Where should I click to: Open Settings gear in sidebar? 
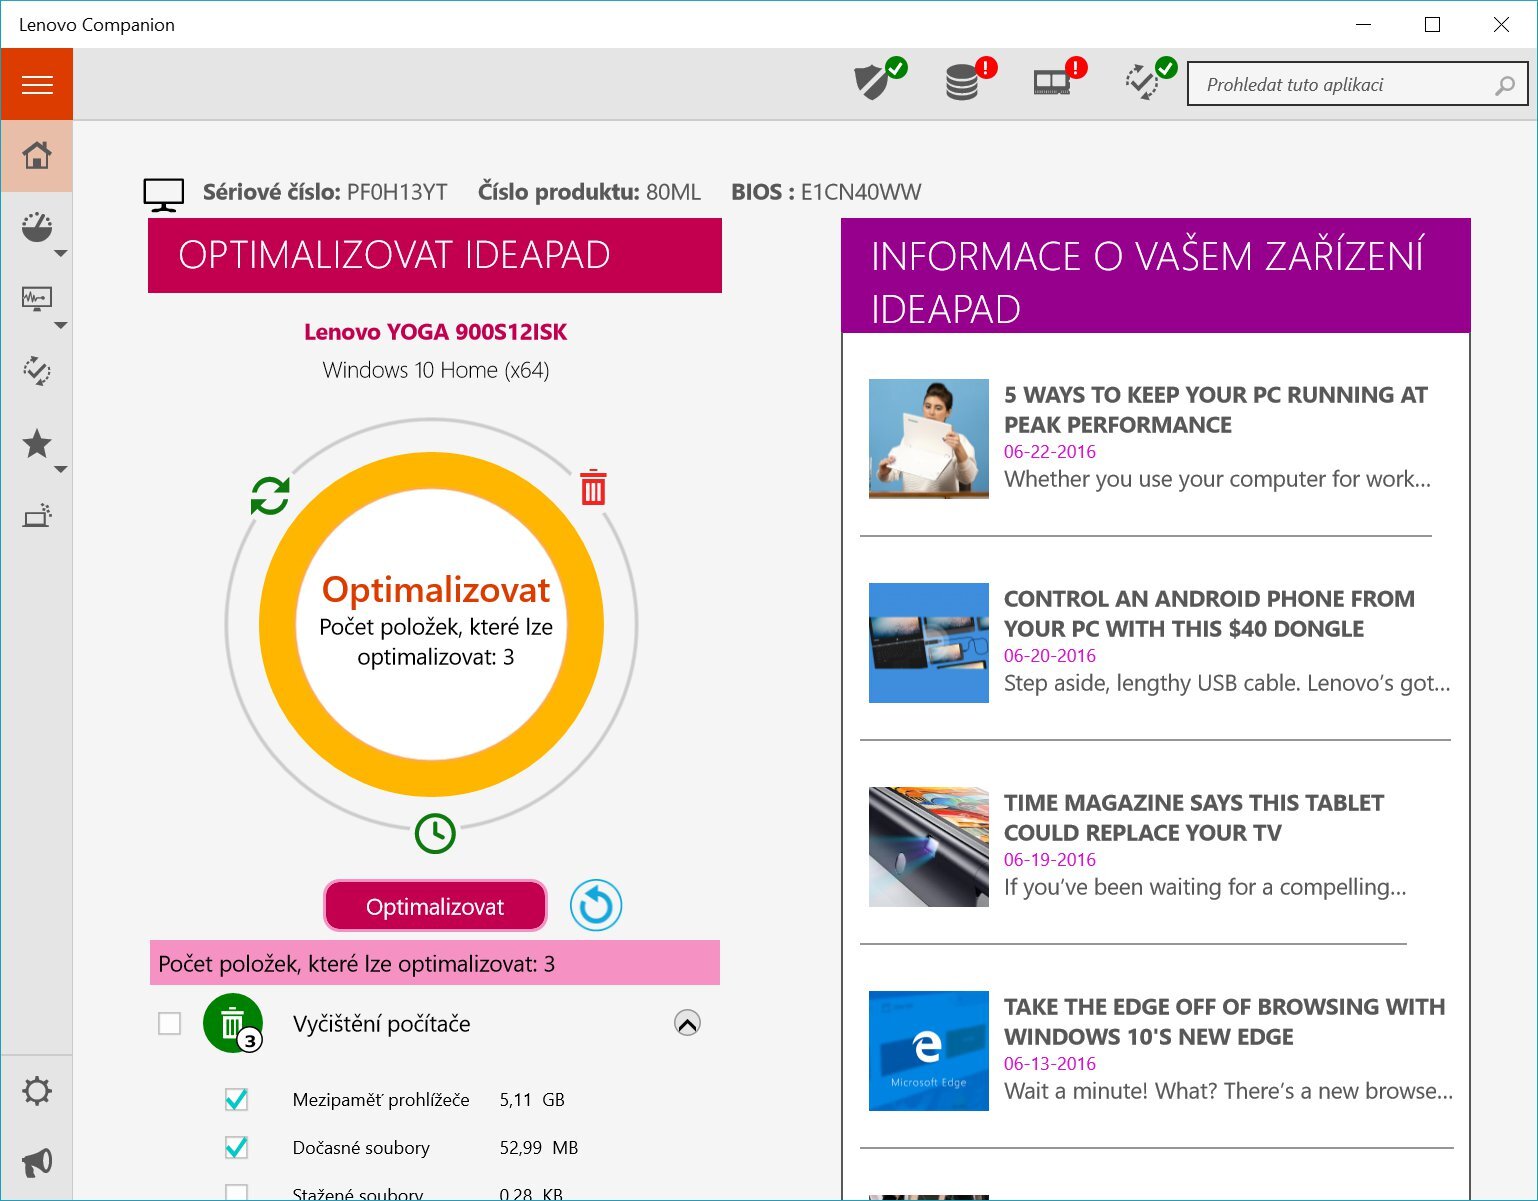point(37,1091)
